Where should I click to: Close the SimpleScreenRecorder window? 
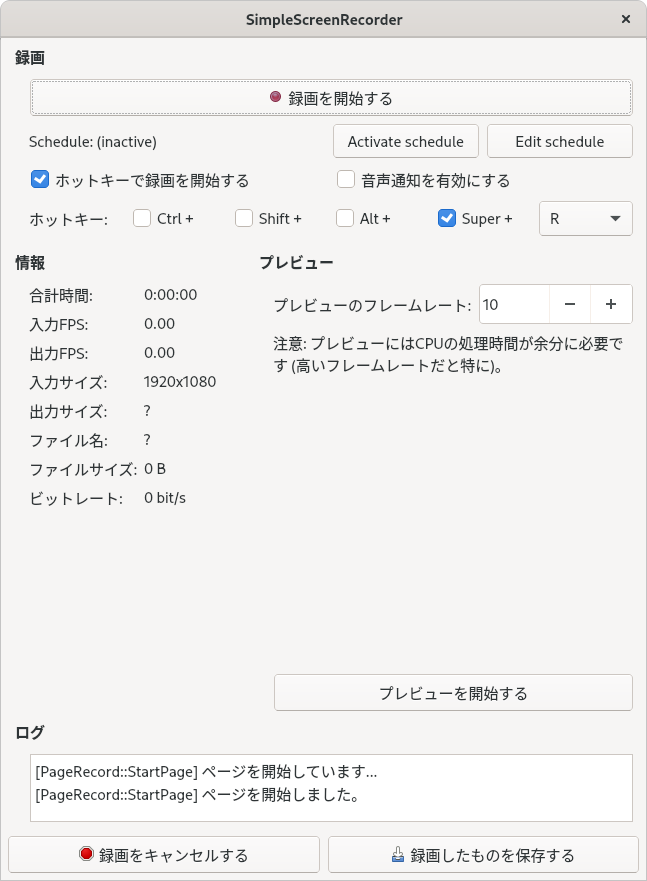coord(626,19)
